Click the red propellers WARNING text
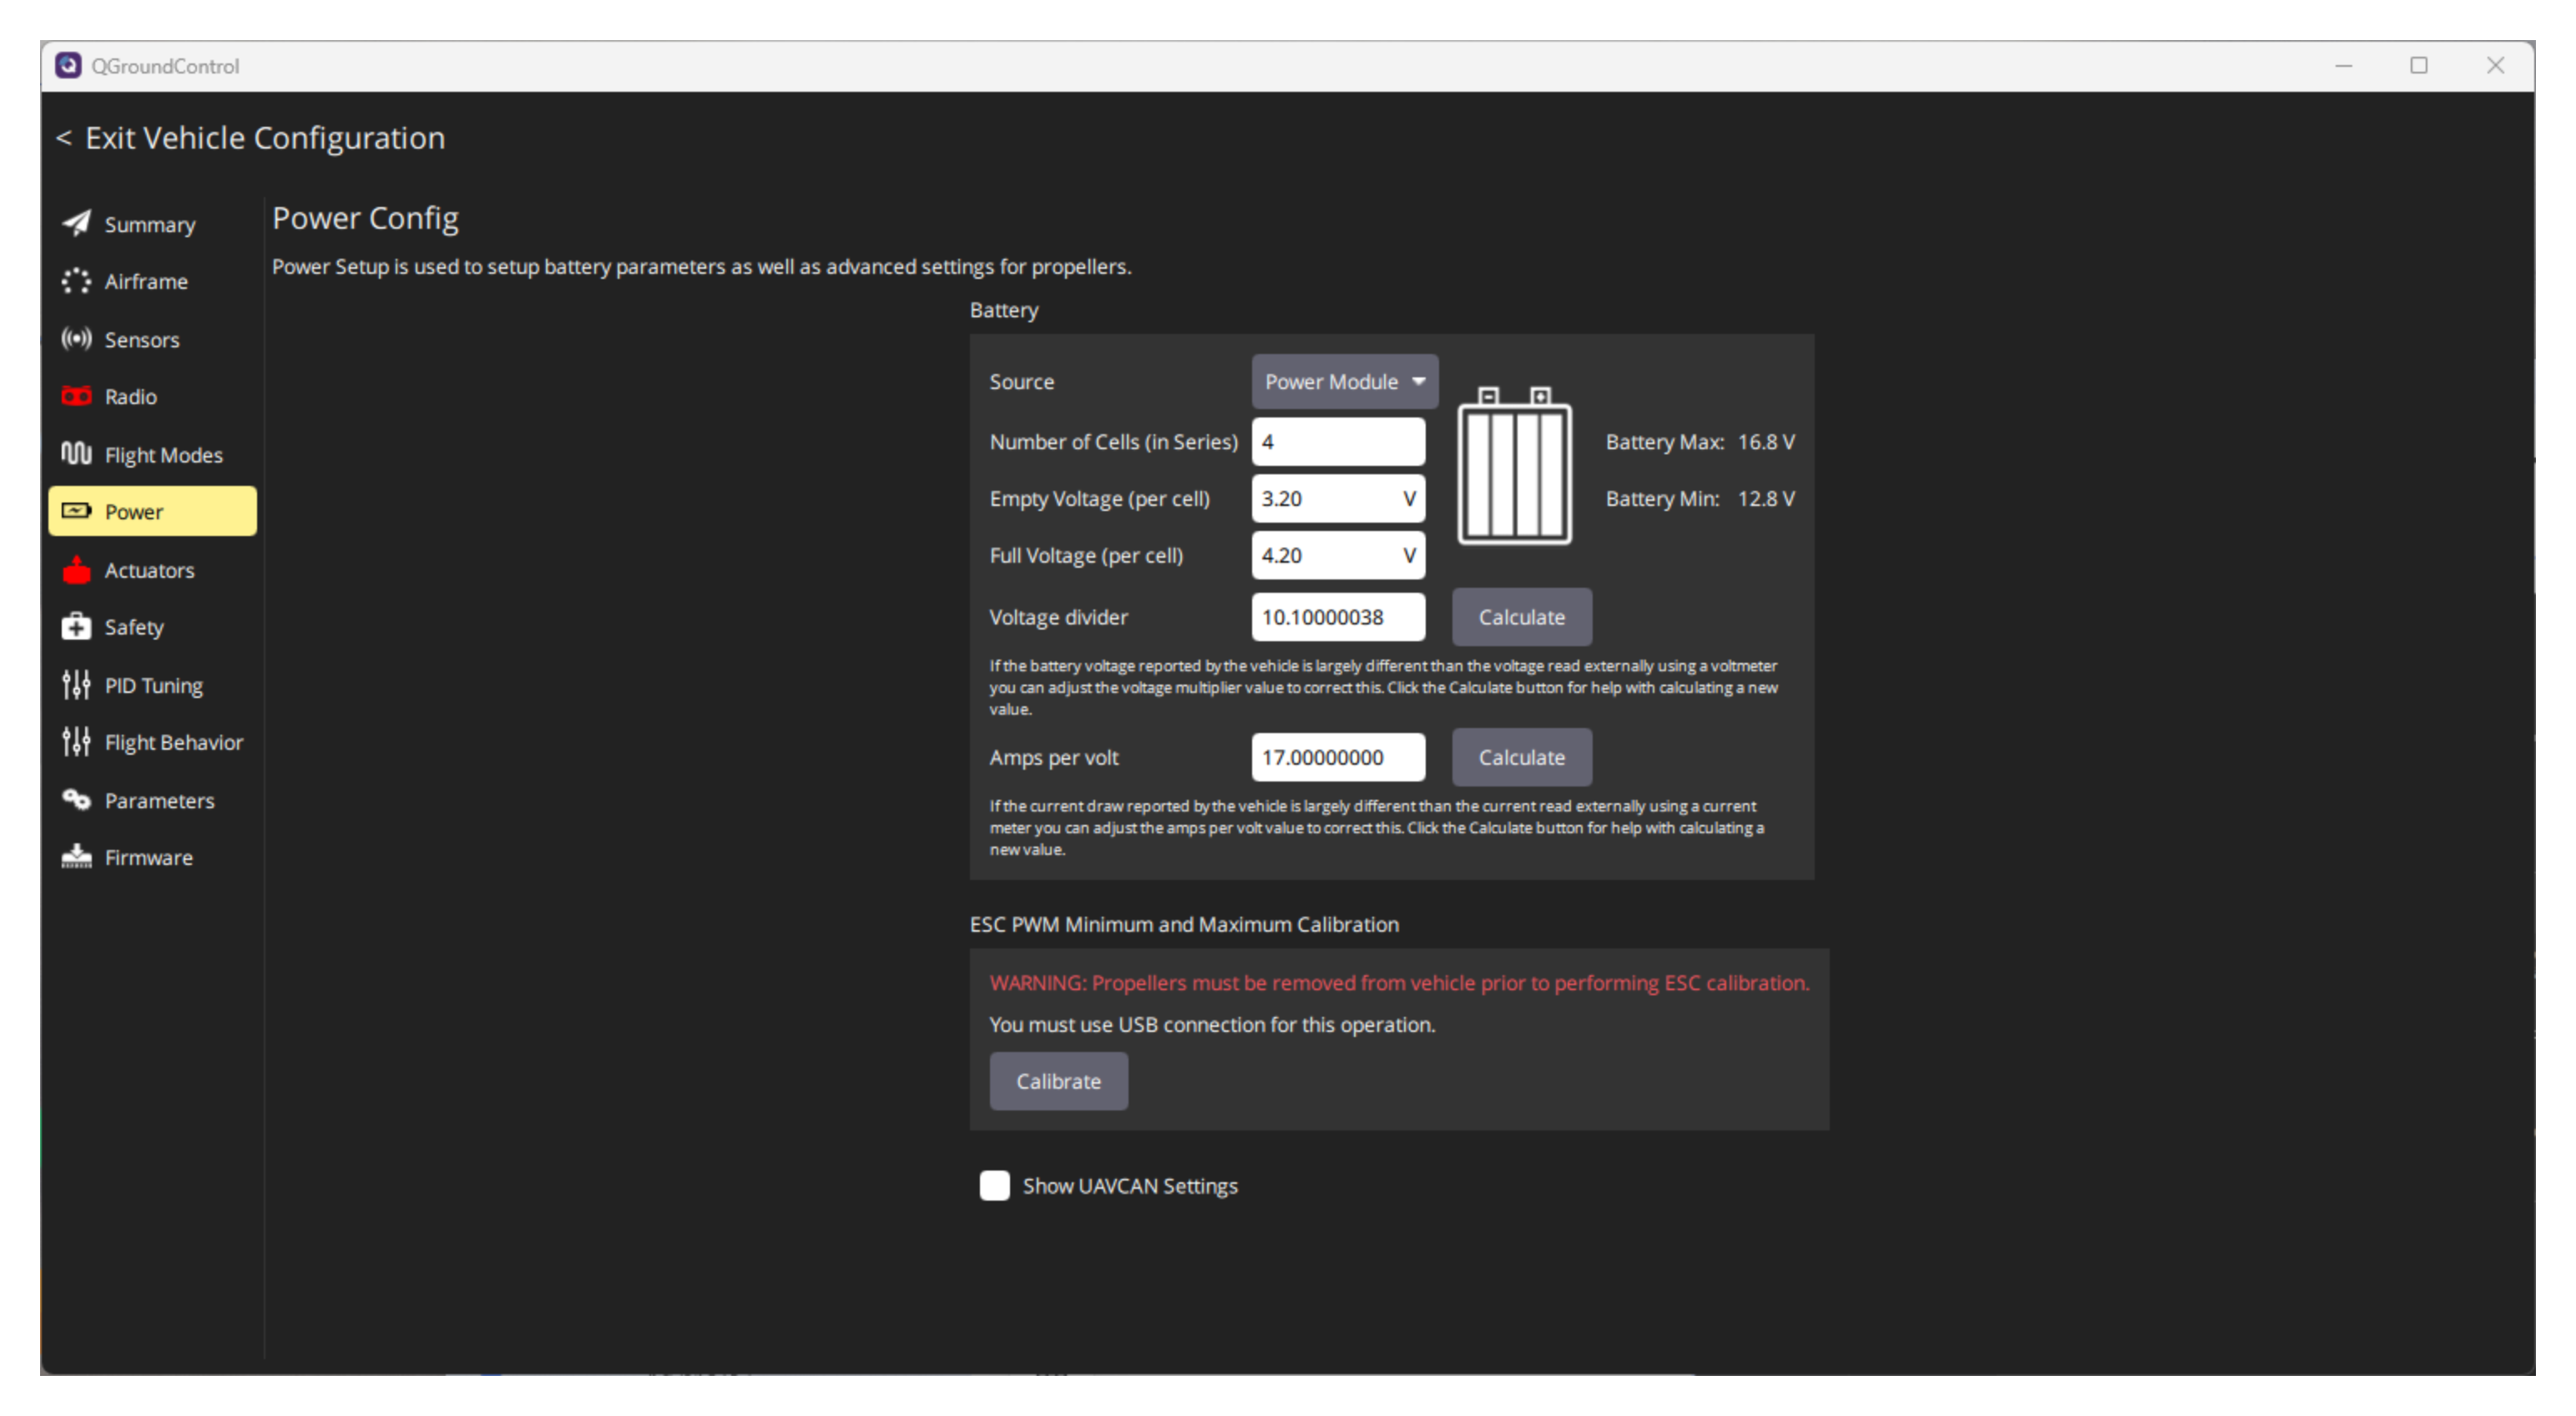The height and width of the screenshot is (1416, 2576). coord(1398,983)
